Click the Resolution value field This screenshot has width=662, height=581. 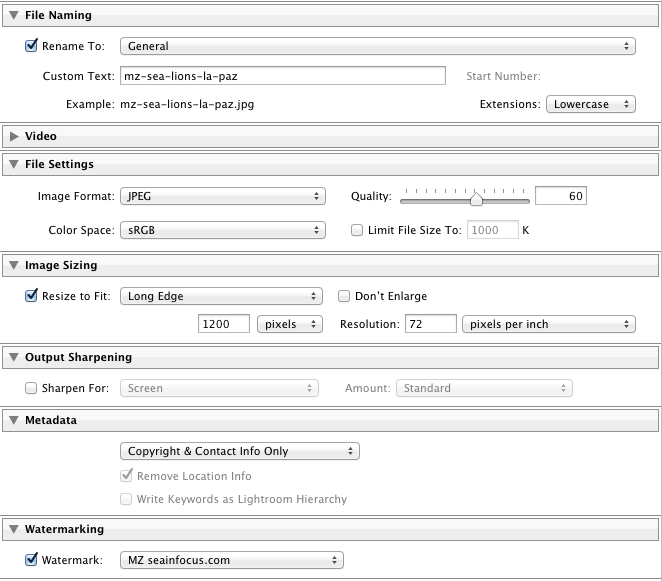430,324
